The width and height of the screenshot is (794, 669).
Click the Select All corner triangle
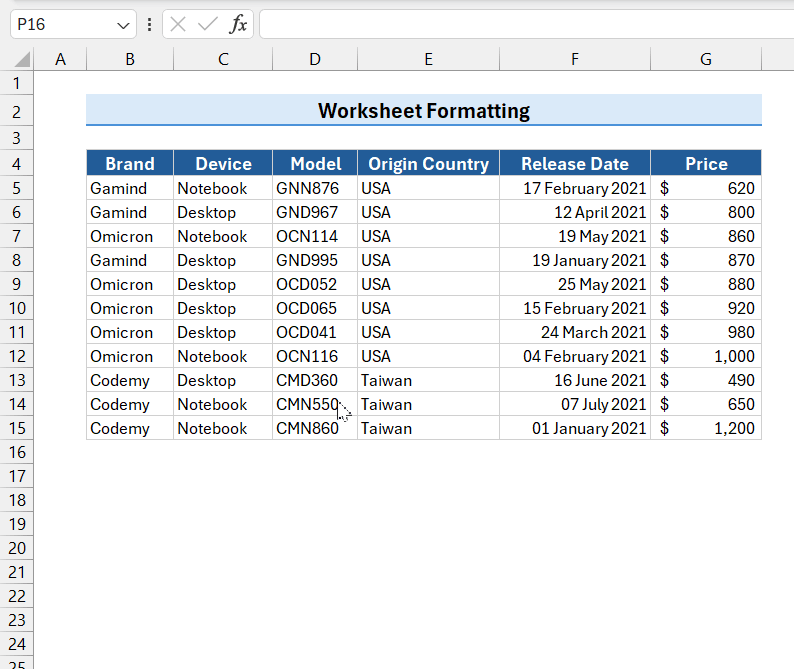[x=23, y=60]
